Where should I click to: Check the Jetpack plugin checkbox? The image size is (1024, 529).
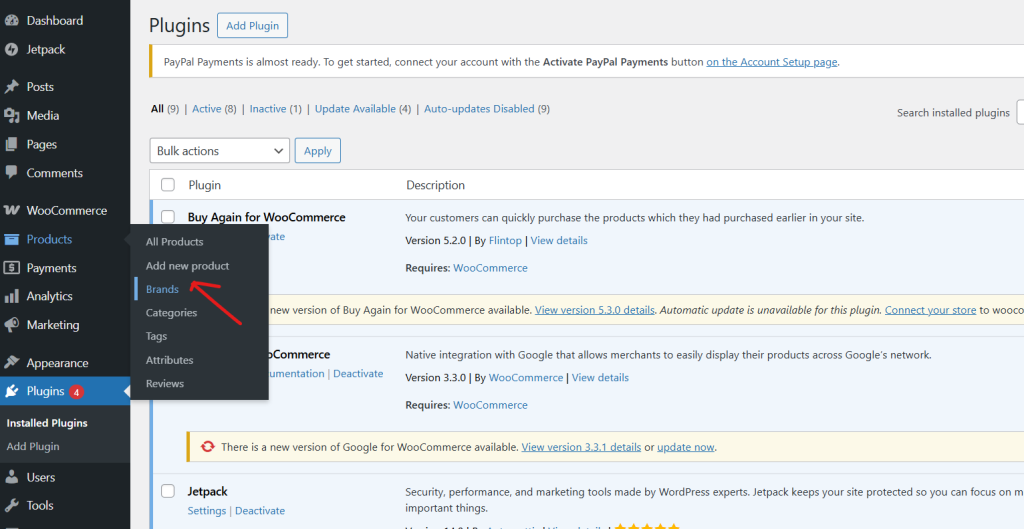(168, 490)
